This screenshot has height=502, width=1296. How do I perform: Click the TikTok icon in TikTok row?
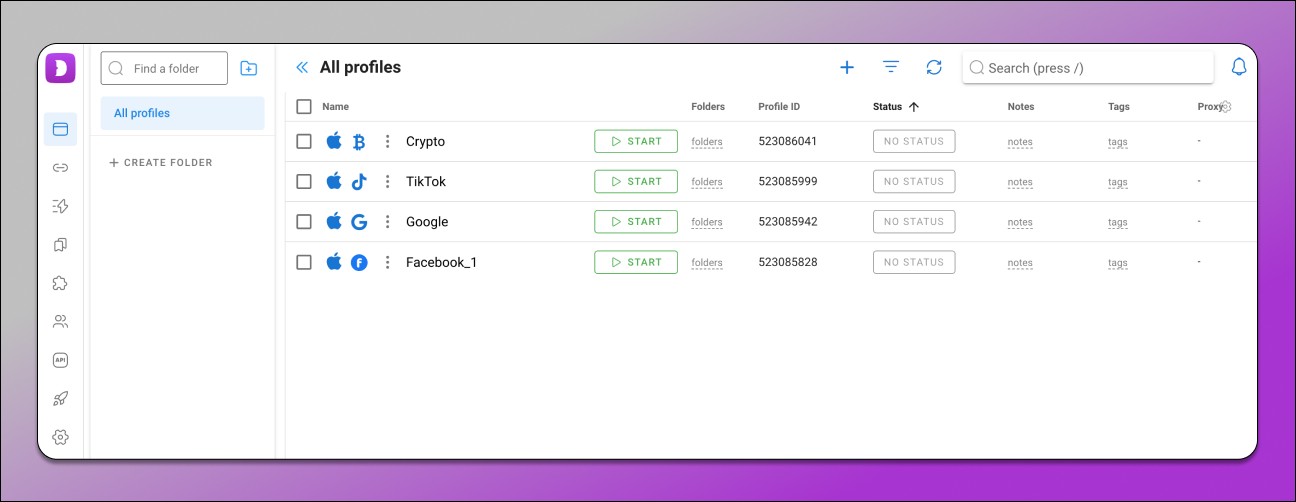359,182
